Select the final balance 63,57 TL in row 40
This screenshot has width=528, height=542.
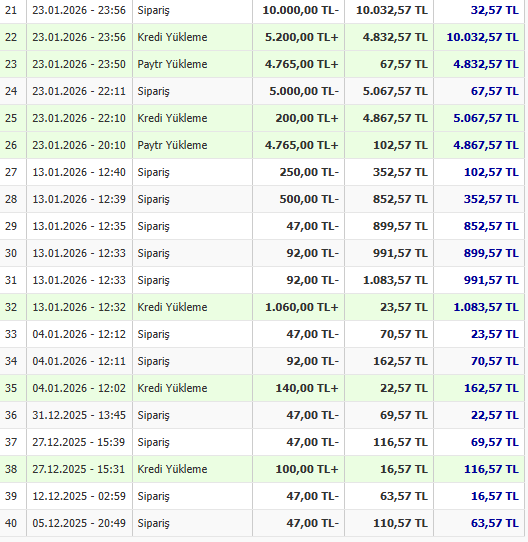coord(494,523)
